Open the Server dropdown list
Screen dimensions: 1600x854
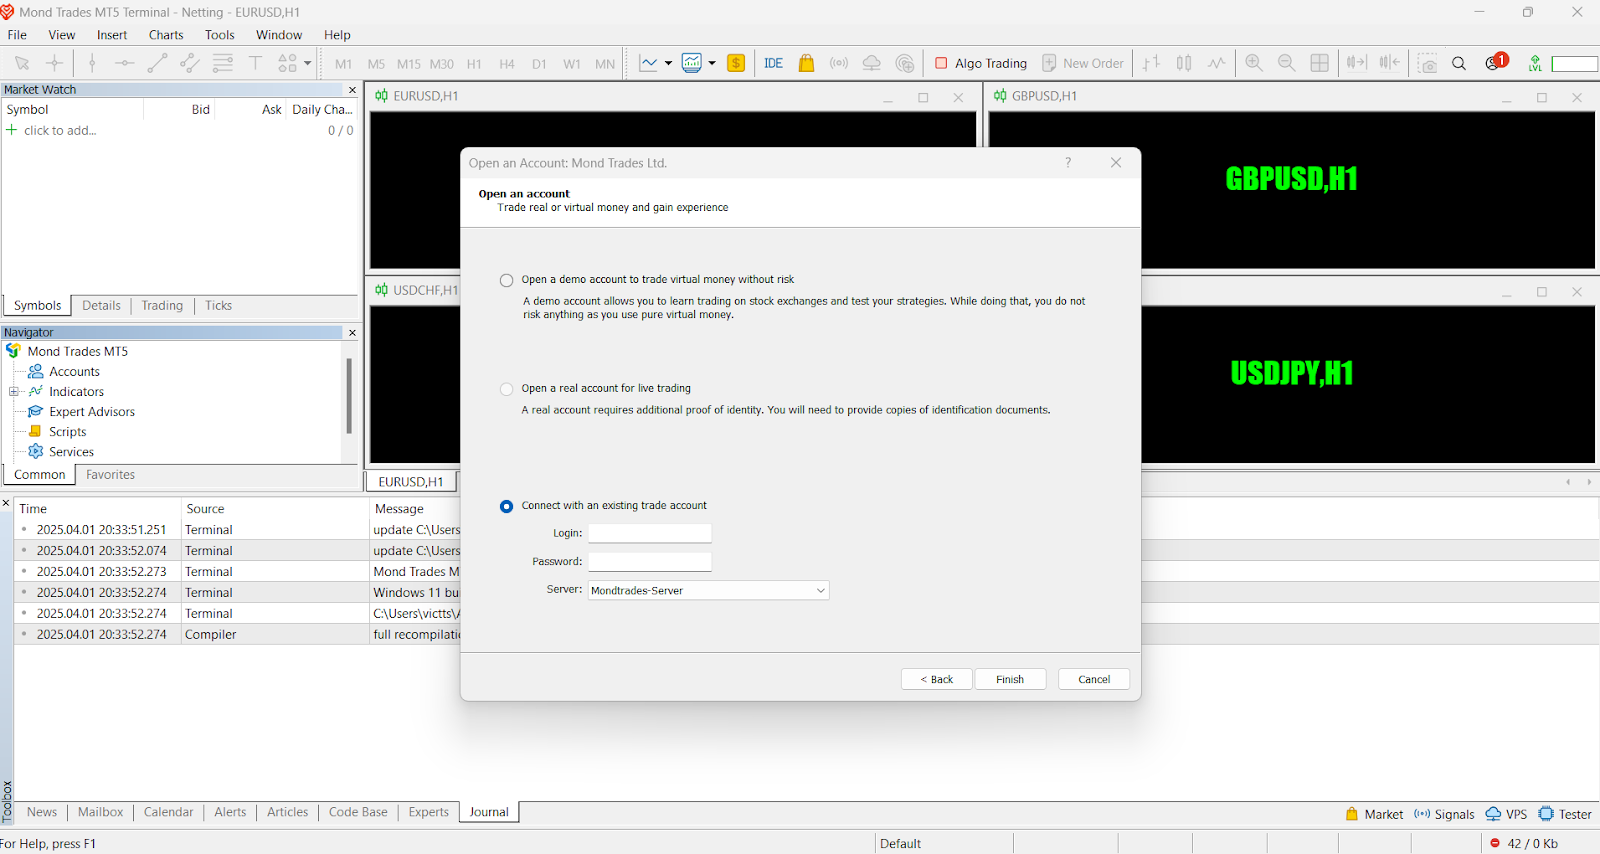click(820, 591)
